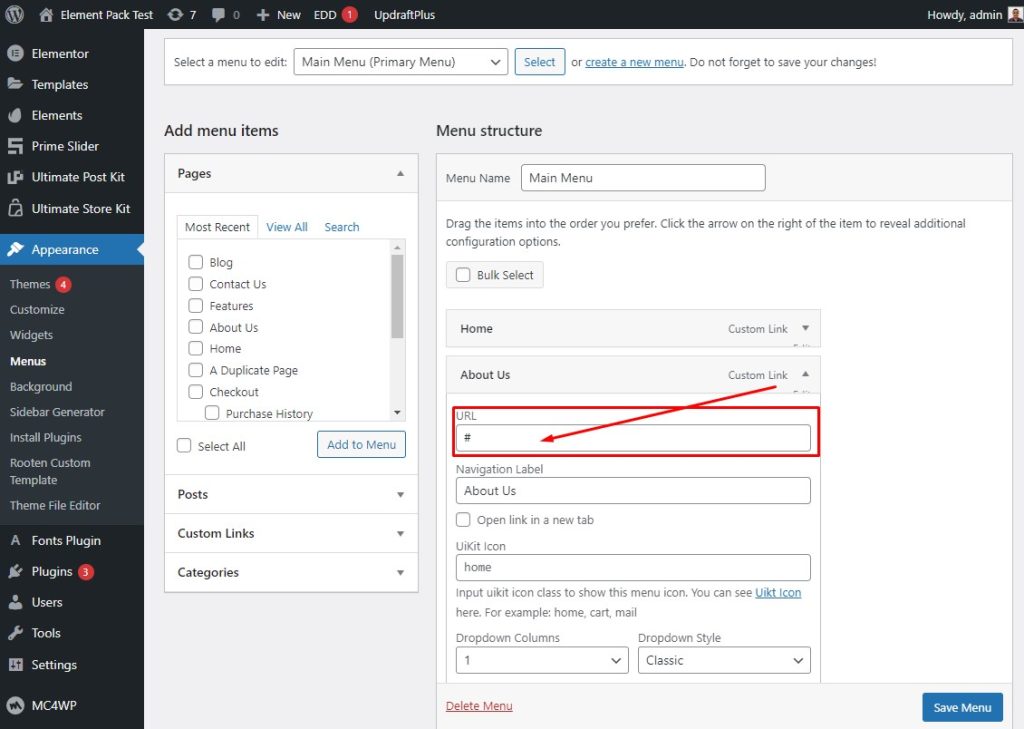The height and width of the screenshot is (729, 1024).
Task: Click into the URL input field
Action: click(x=633, y=438)
